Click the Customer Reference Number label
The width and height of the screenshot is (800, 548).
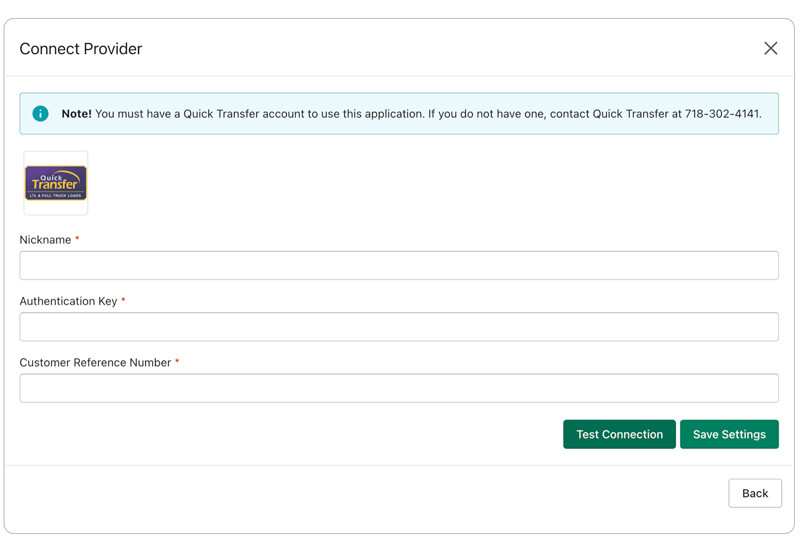click(x=95, y=362)
